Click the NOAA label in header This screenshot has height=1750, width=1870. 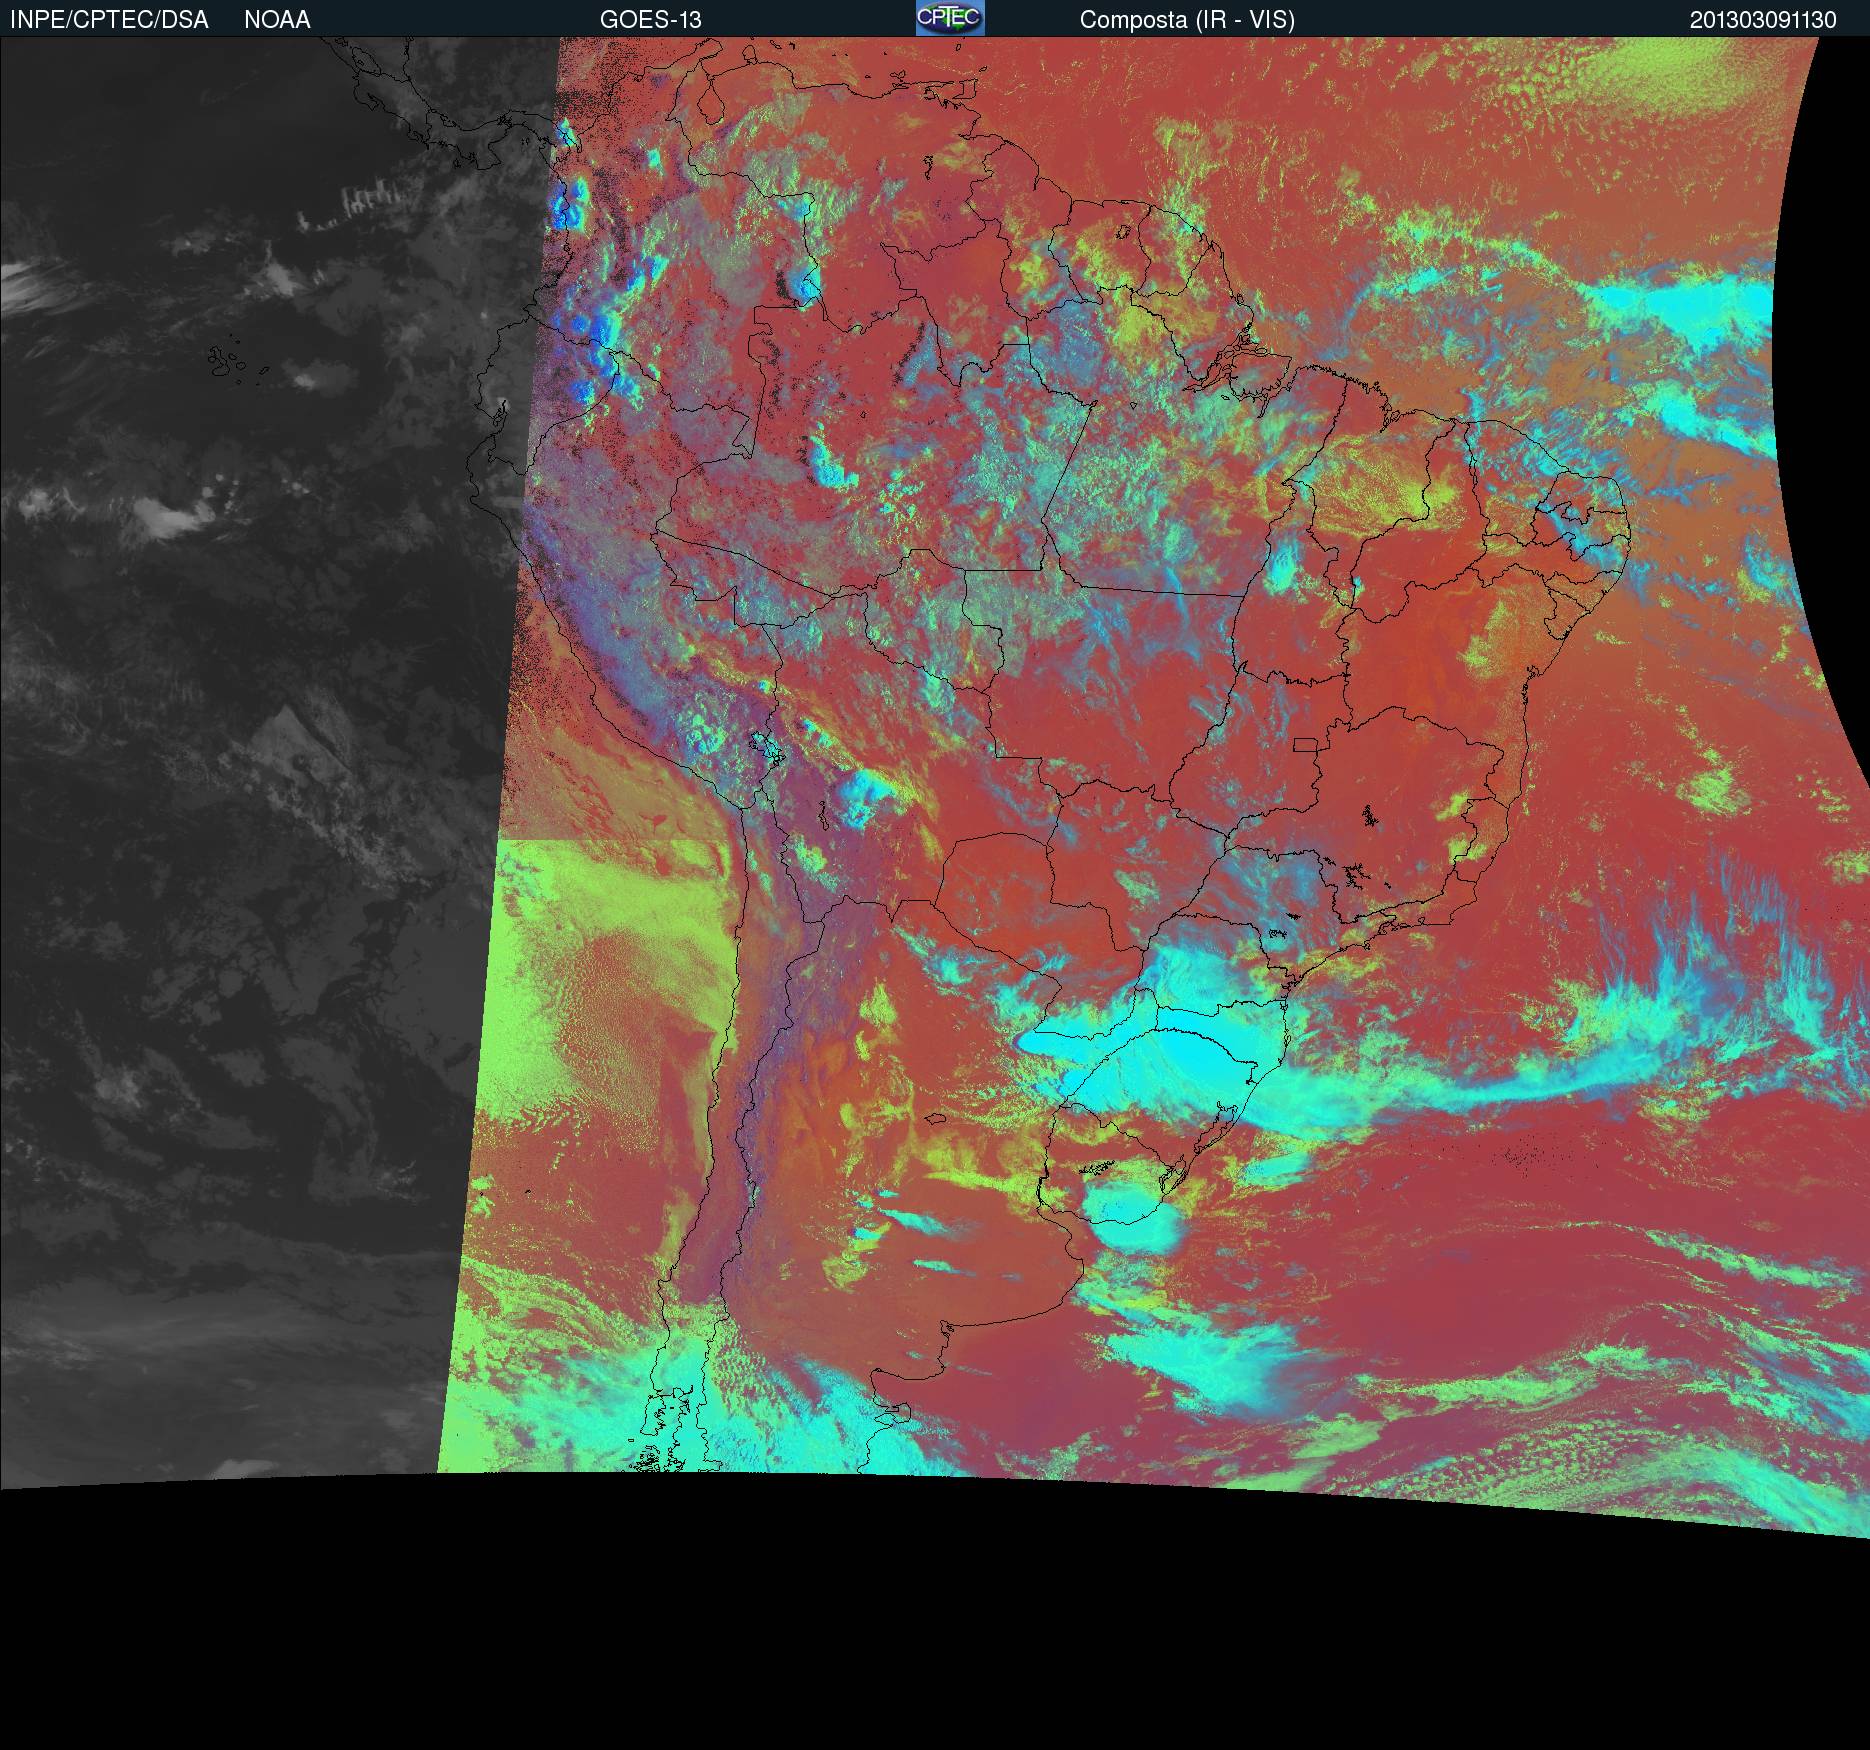pos(277,20)
